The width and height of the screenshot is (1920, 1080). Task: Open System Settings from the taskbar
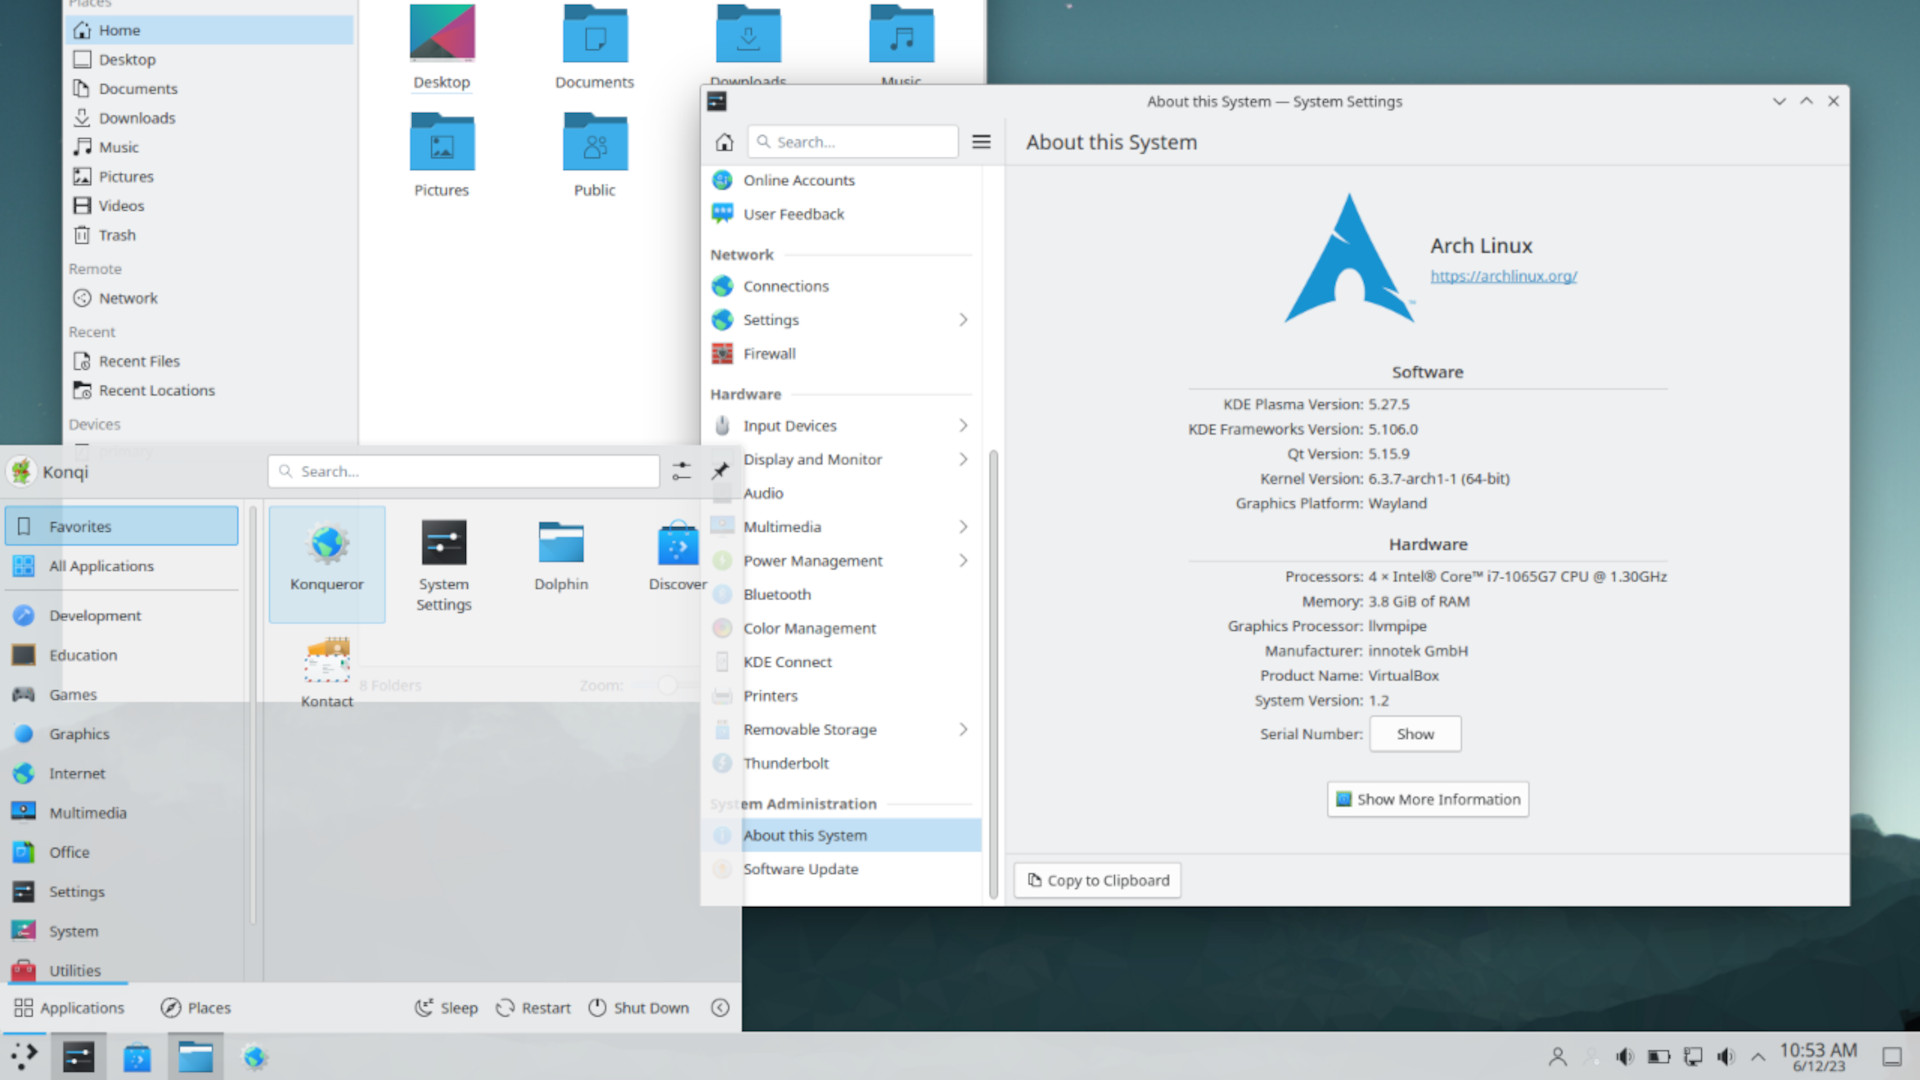[78, 1056]
